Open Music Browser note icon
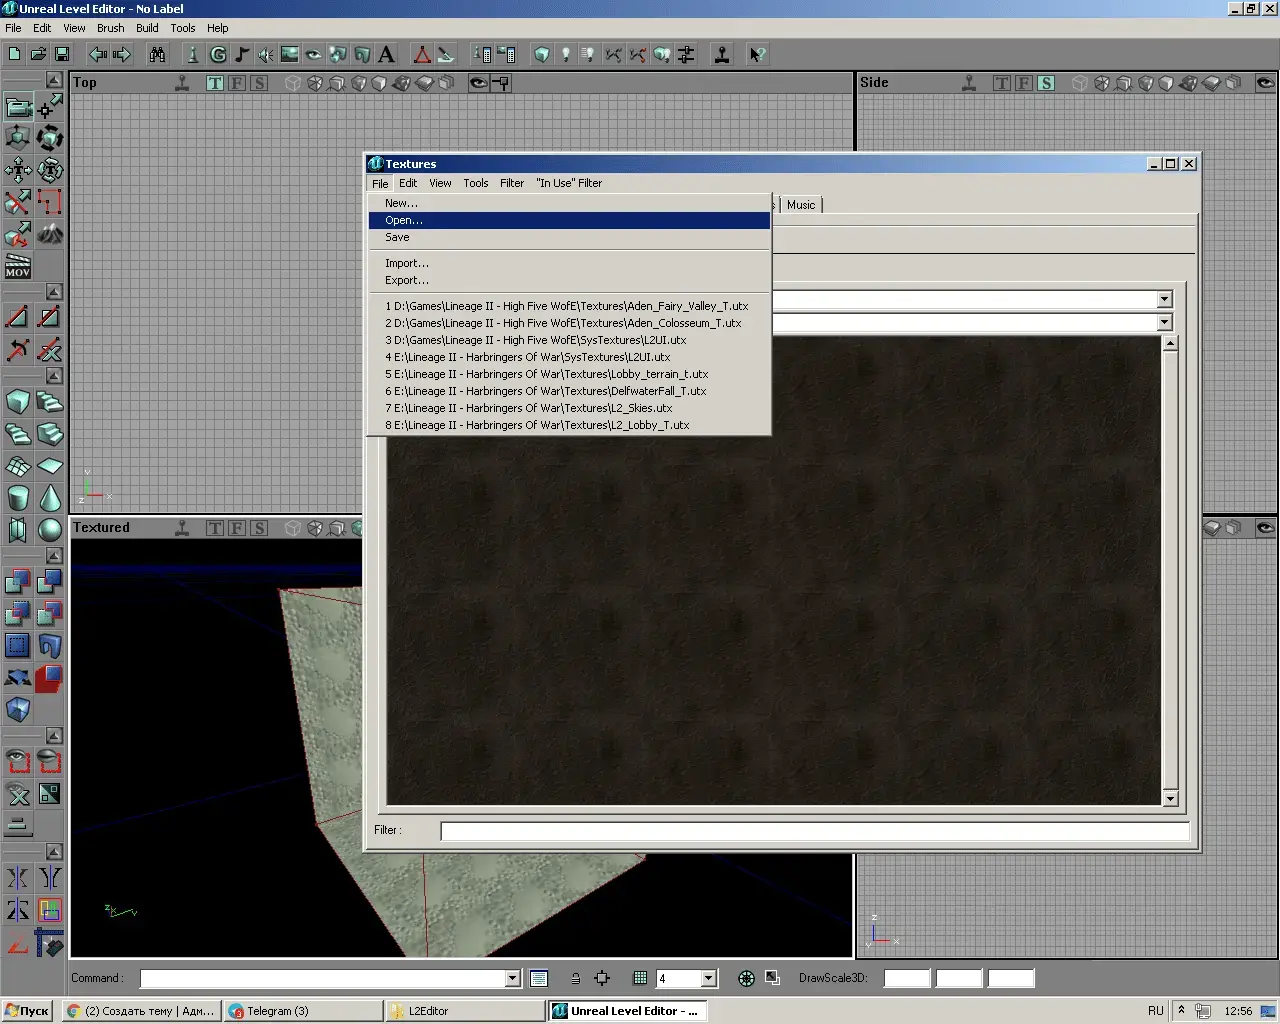Screen dimensions: 1280x1024 [242, 54]
